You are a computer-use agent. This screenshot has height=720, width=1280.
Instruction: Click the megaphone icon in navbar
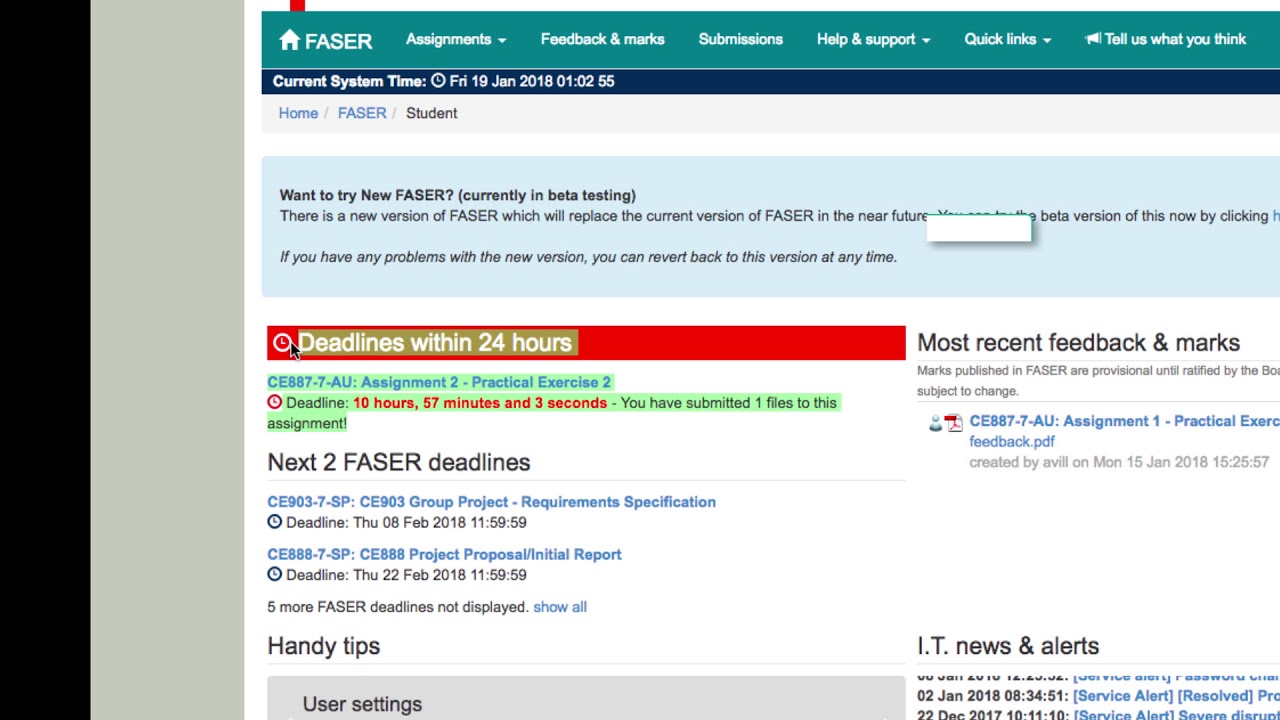[1093, 39]
